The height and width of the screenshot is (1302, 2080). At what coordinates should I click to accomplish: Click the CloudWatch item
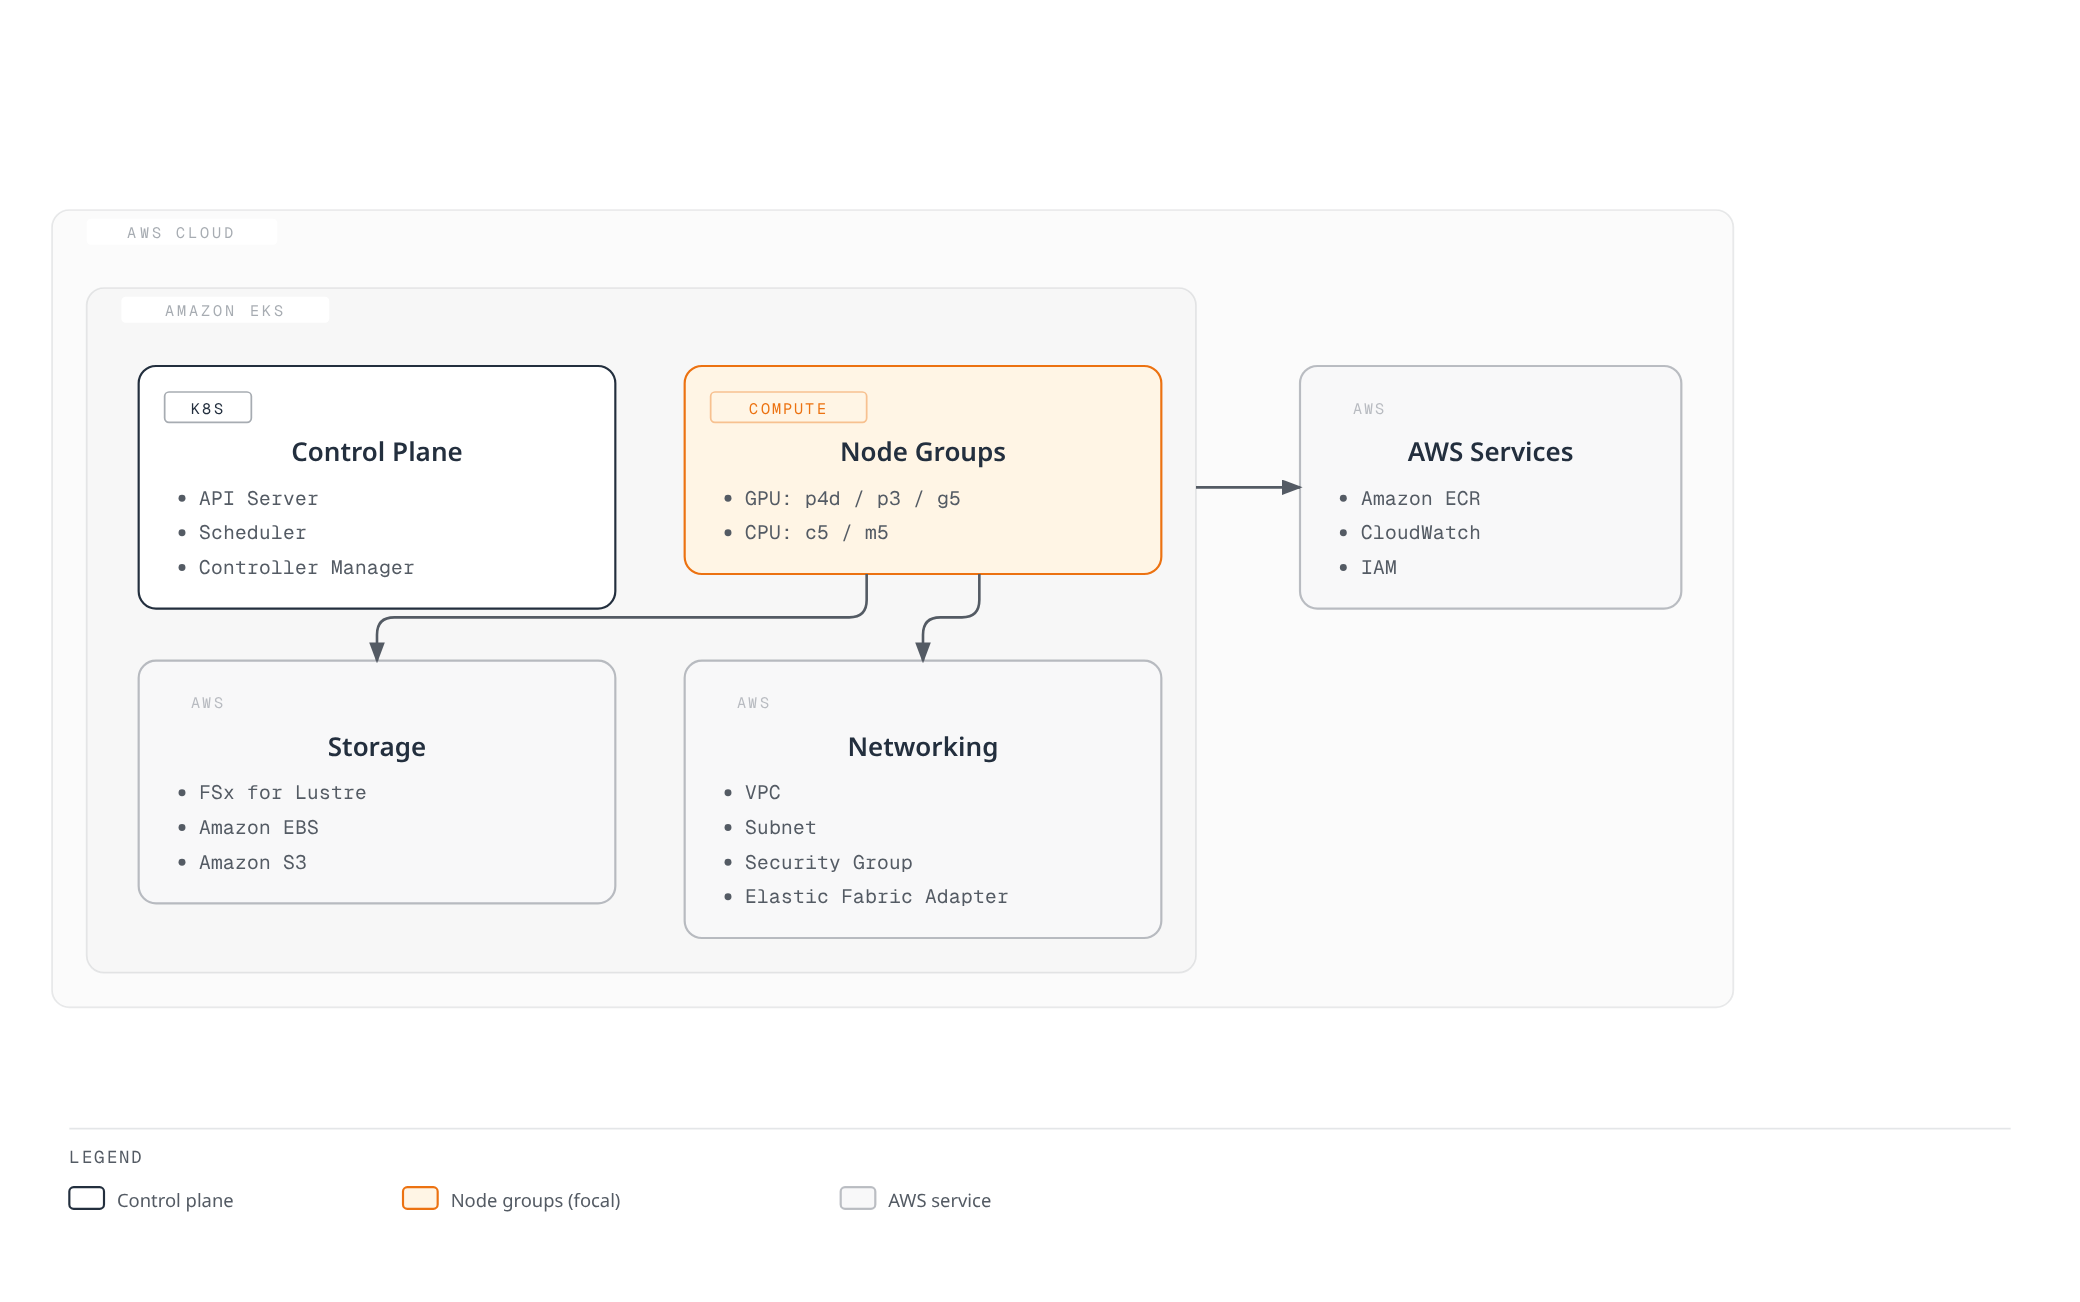tap(1420, 533)
